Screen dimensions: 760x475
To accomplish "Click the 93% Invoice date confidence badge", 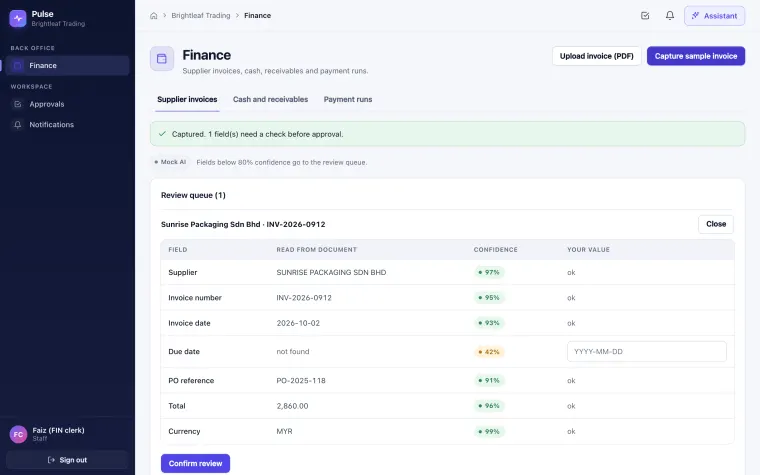I will (x=489, y=323).
